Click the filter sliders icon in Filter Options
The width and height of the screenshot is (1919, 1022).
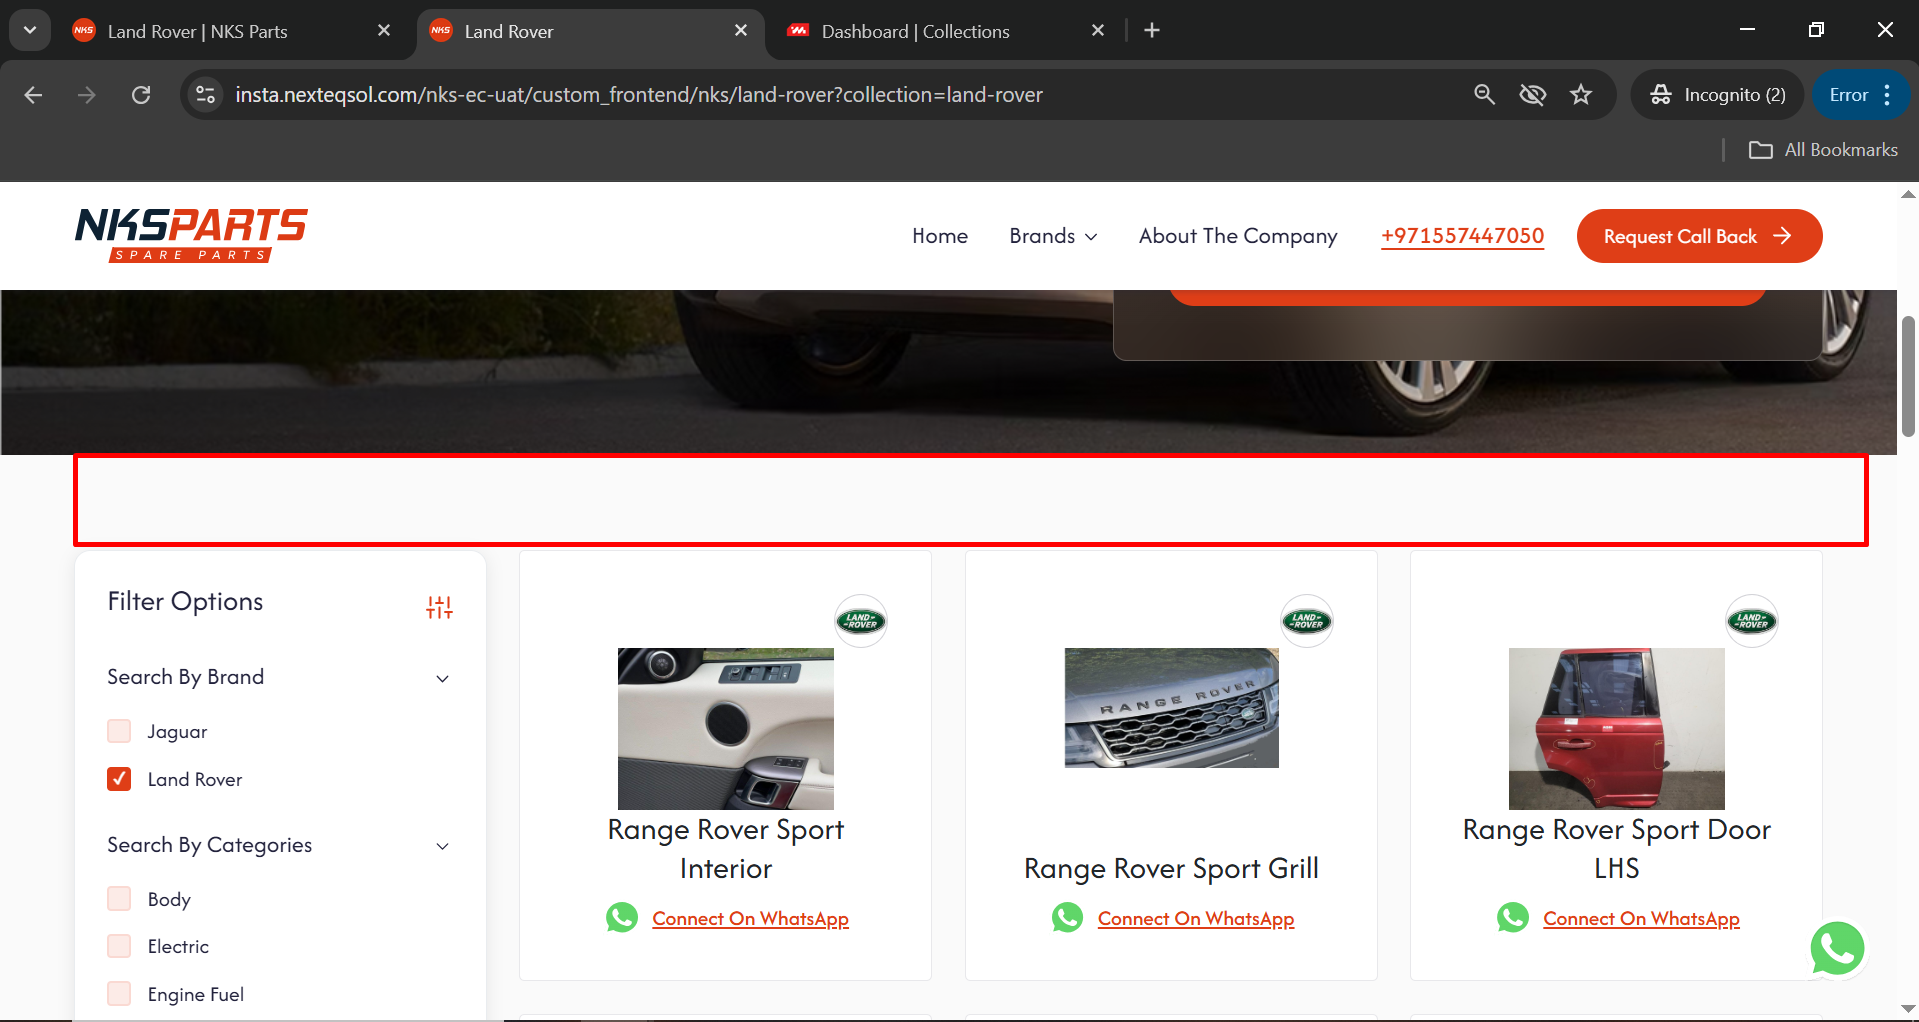pyautogui.click(x=439, y=607)
